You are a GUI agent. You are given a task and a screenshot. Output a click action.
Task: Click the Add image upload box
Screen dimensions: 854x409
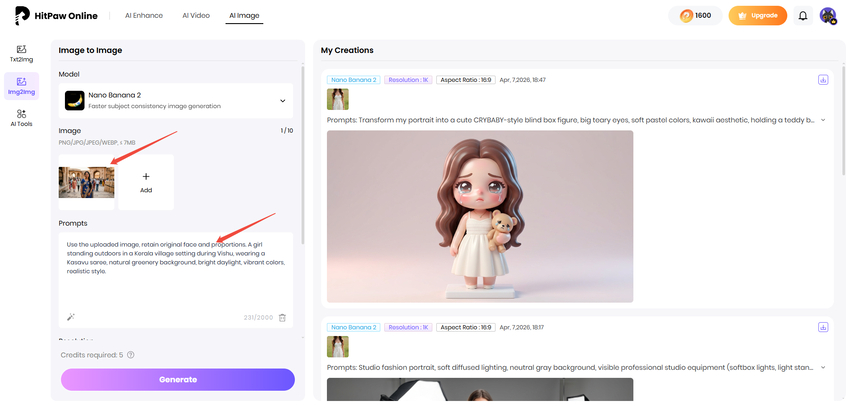tap(146, 182)
